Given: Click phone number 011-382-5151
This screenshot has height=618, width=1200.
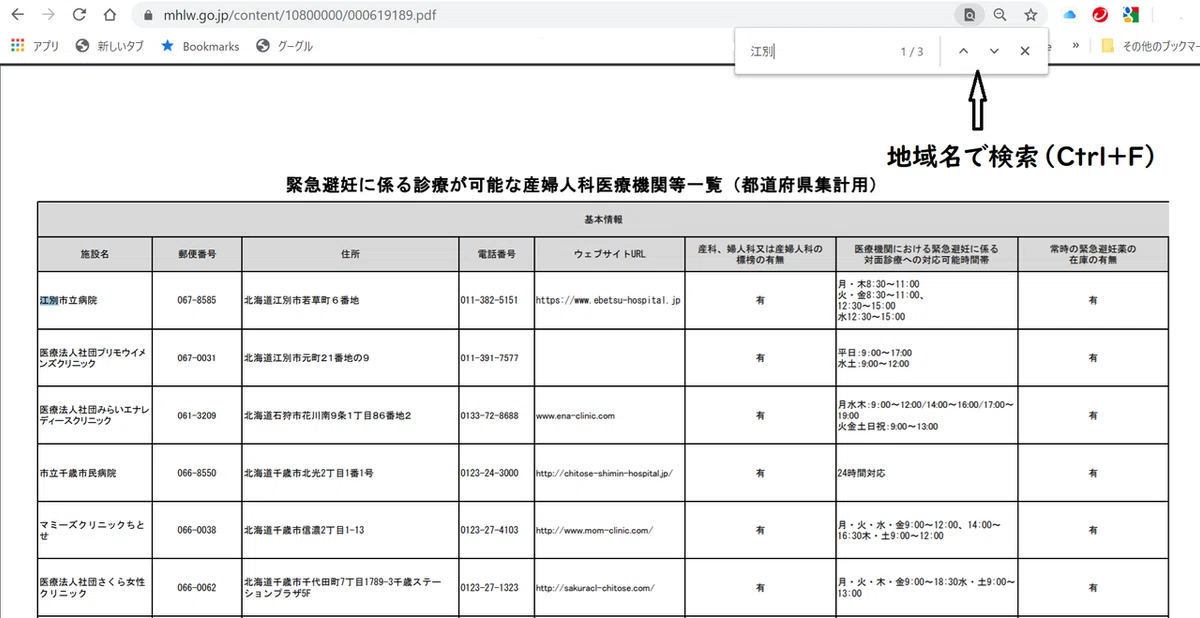Looking at the screenshot, I should coord(489,300).
